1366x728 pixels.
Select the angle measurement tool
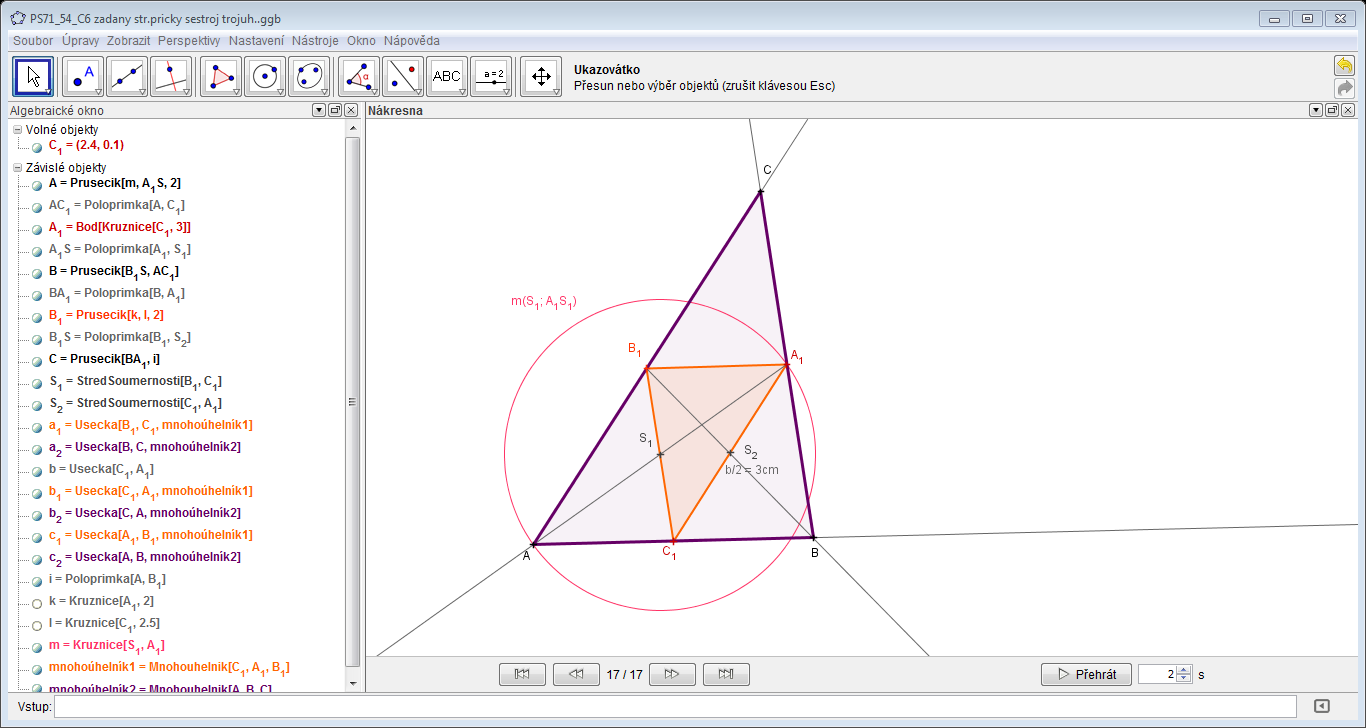click(x=359, y=76)
